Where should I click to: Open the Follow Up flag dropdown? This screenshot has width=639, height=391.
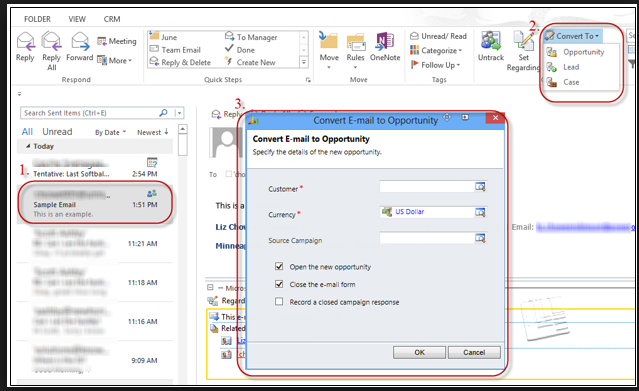point(435,65)
